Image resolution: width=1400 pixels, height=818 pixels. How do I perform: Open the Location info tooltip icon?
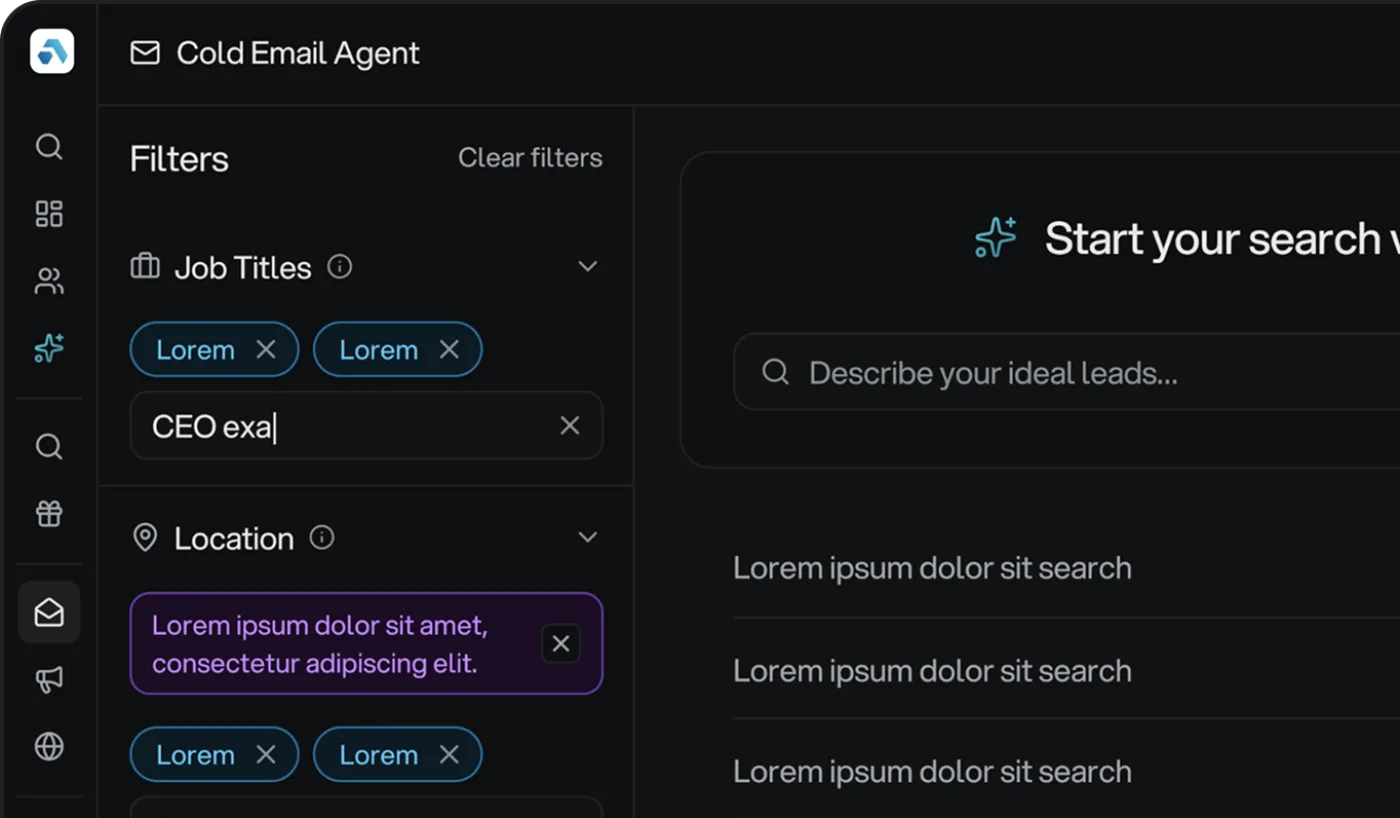tap(321, 537)
